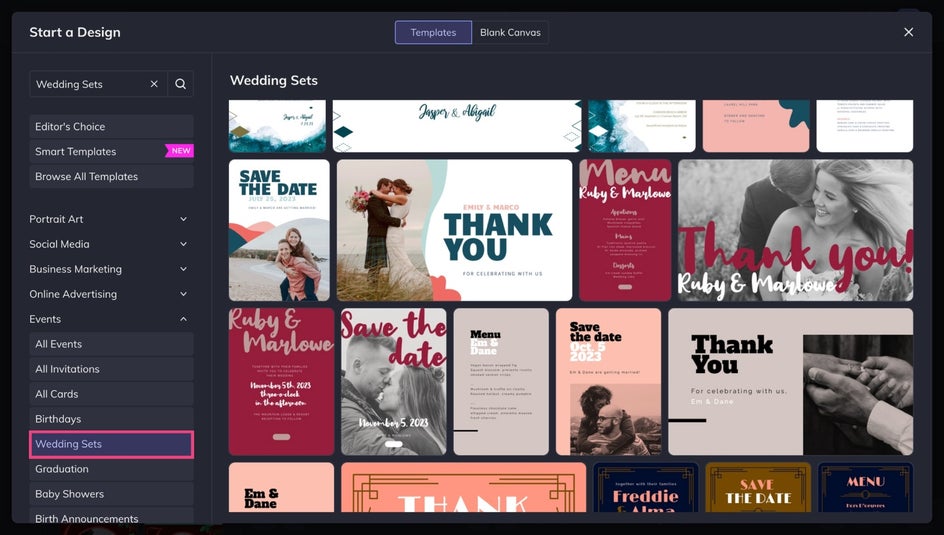The image size is (944, 535).
Task: Open Save the date November 5 template
Action: (x=394, y=382)
